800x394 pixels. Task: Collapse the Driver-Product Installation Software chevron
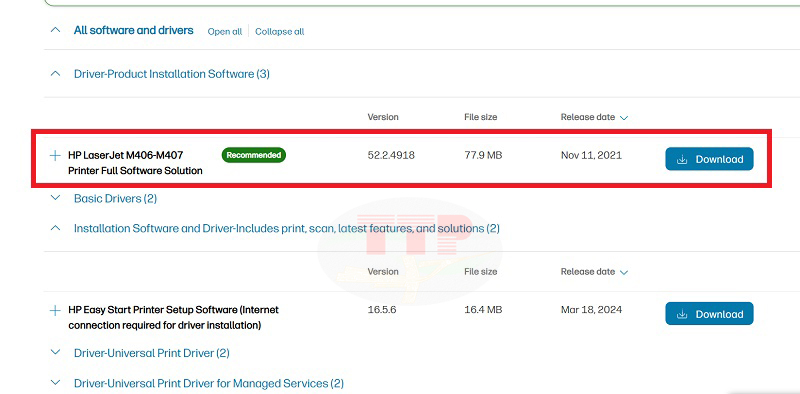55,74
